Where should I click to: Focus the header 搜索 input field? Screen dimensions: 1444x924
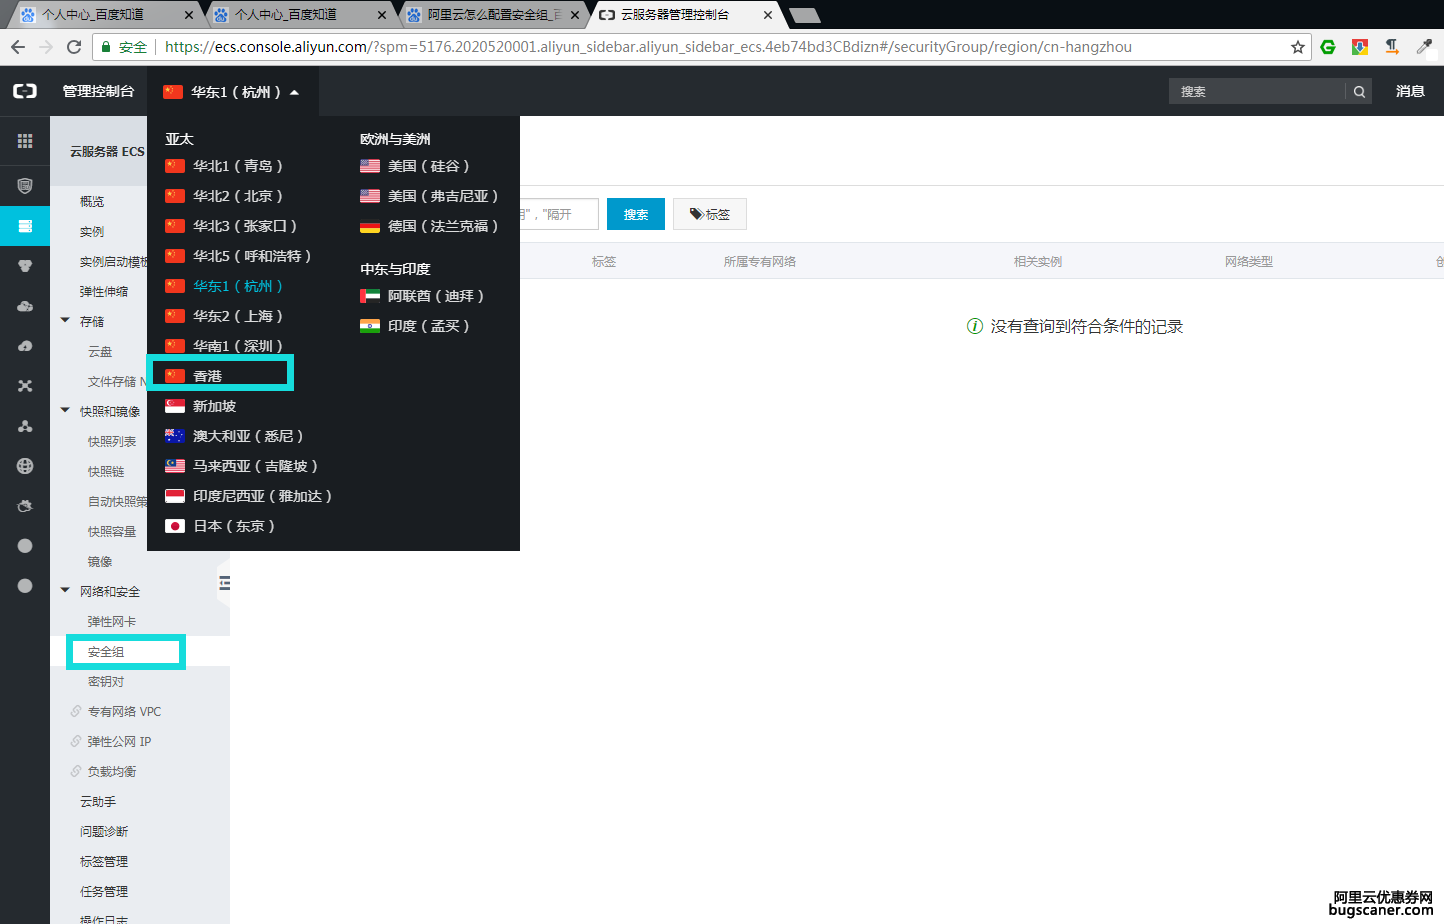(1257, 91)
